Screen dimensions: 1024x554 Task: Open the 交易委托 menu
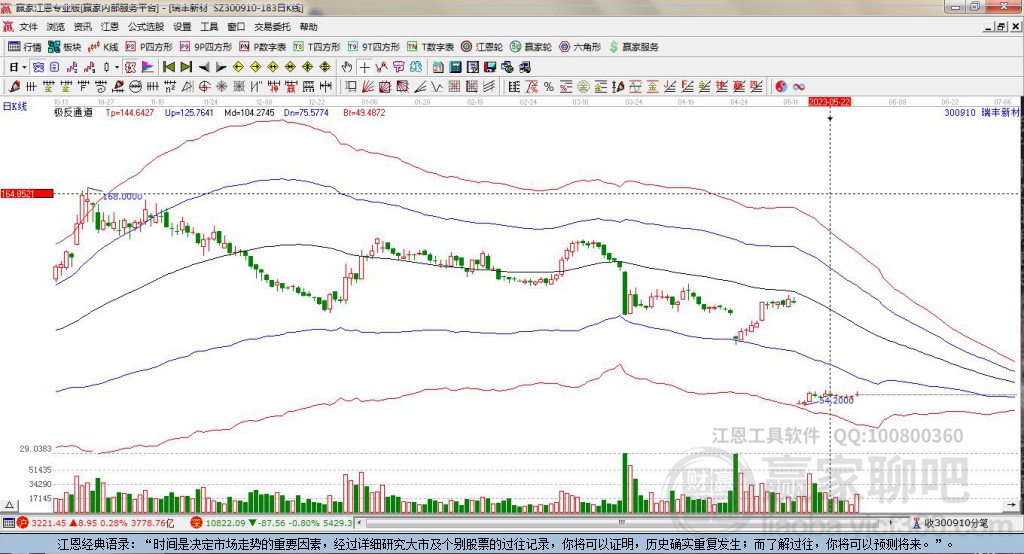[272, 27]
